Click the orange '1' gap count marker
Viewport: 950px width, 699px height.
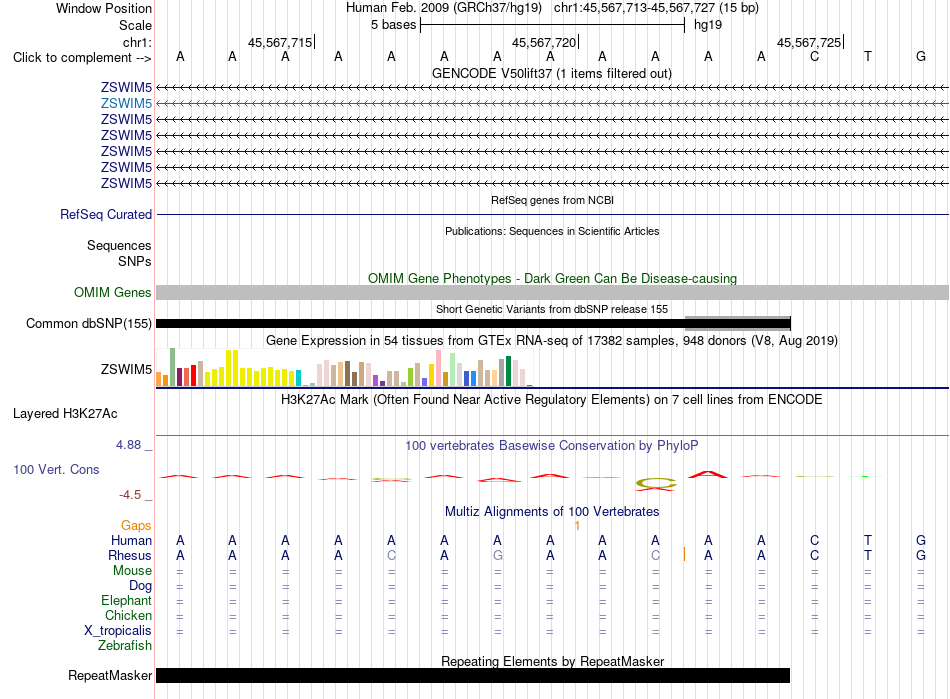tap(577, 526)
